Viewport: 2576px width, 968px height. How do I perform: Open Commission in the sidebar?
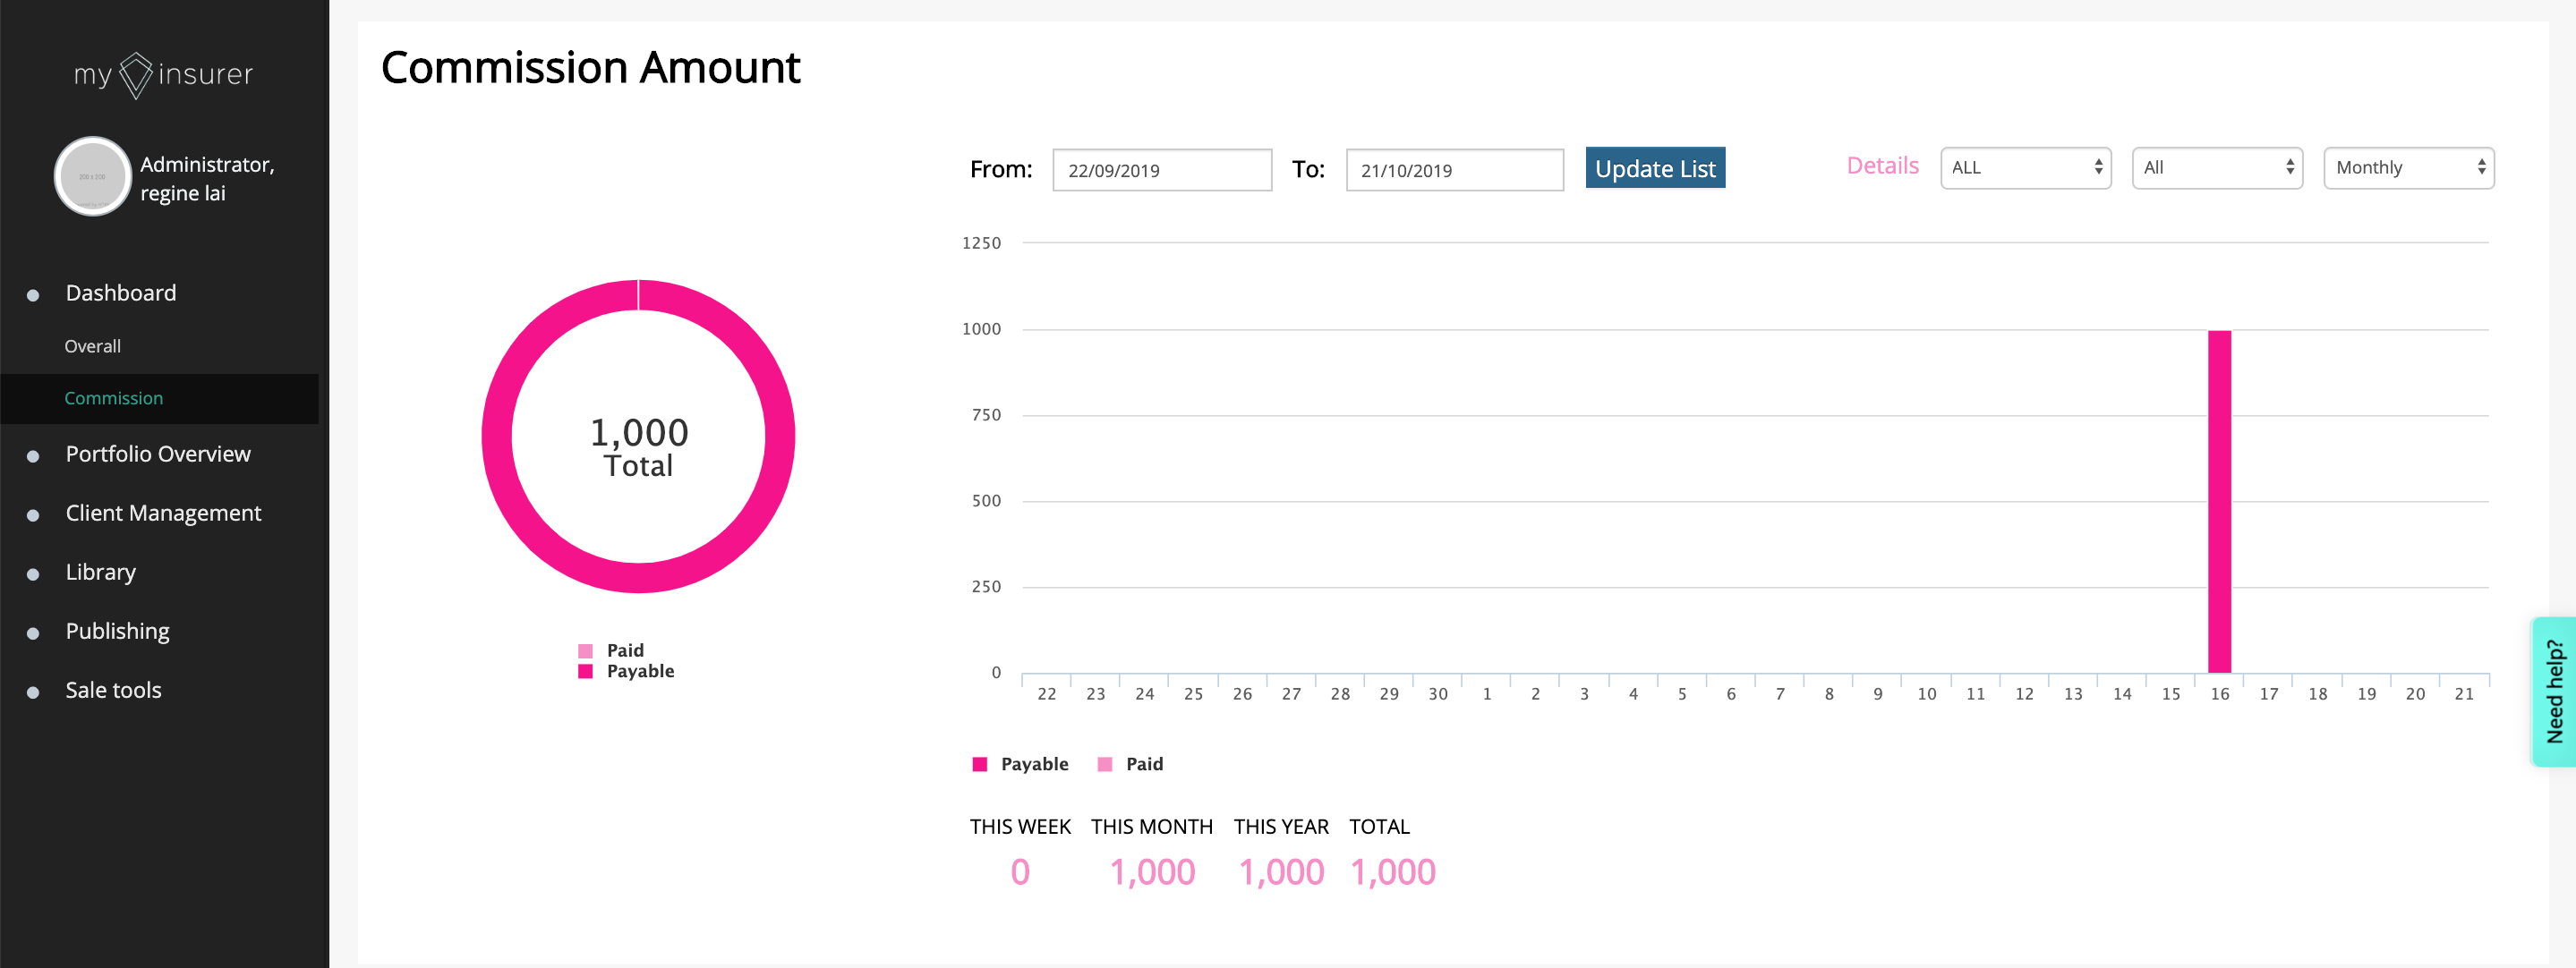(x=114, y=398)
